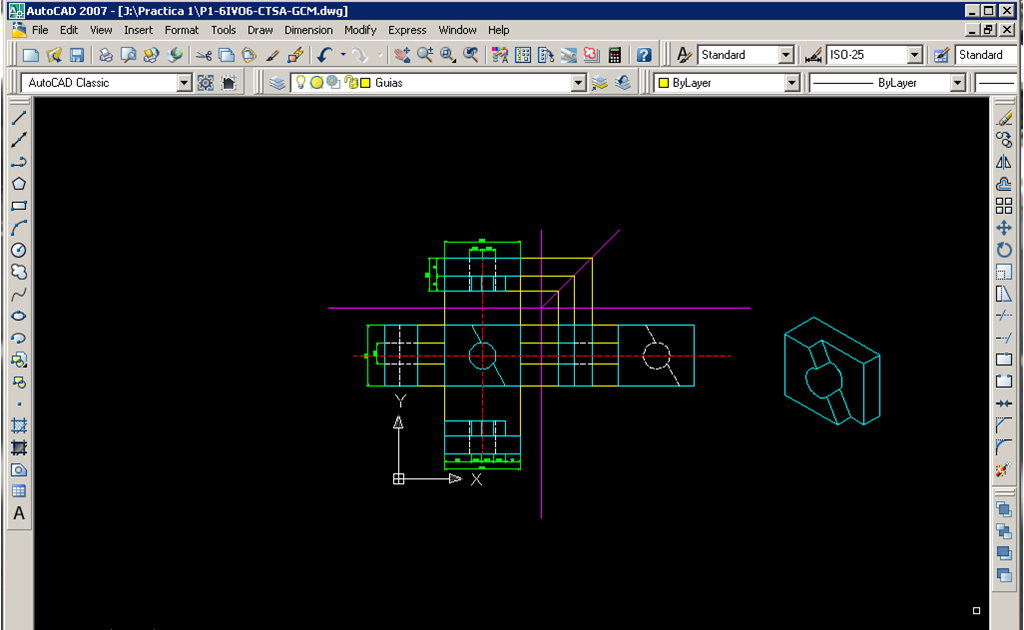Open the Modify menu
The height and width of the screenshot is (630, 1024).
(x=360, y=30)
